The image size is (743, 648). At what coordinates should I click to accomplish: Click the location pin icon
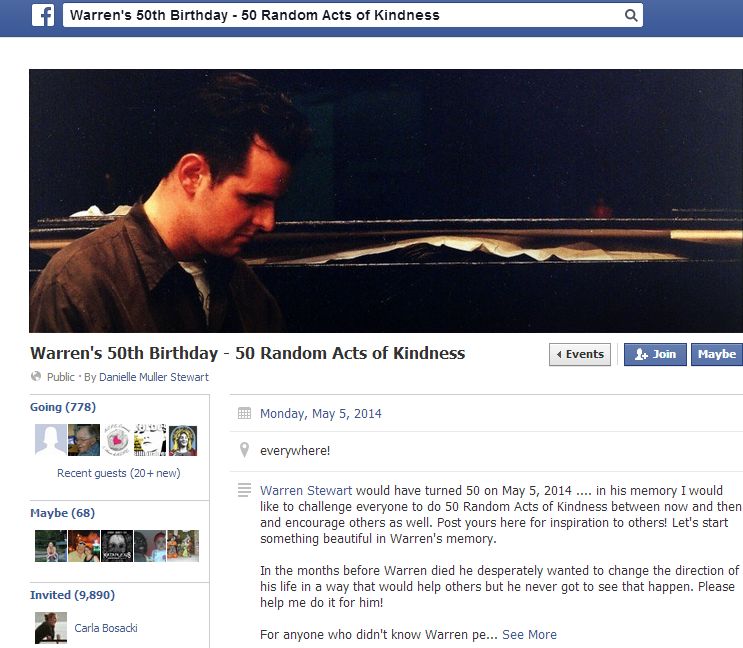pos(244,450)
